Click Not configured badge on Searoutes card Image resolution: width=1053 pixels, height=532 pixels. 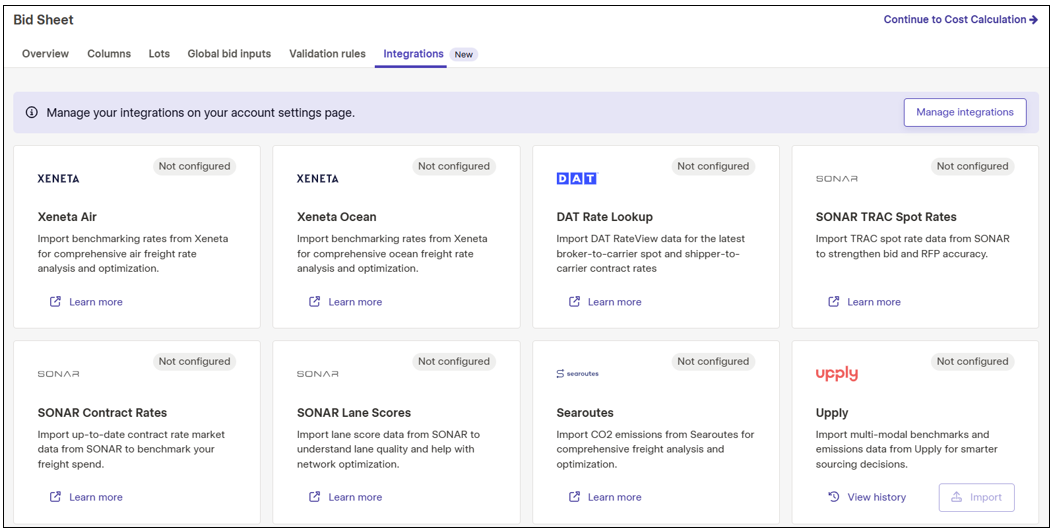tap(713, 361)
